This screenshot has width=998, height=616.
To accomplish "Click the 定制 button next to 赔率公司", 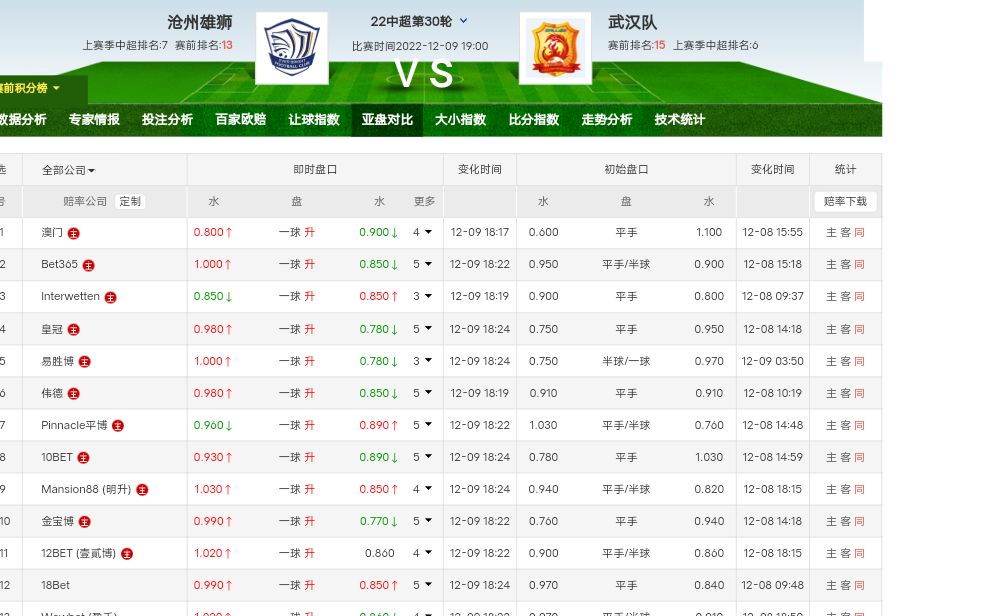I will point(130,201).
